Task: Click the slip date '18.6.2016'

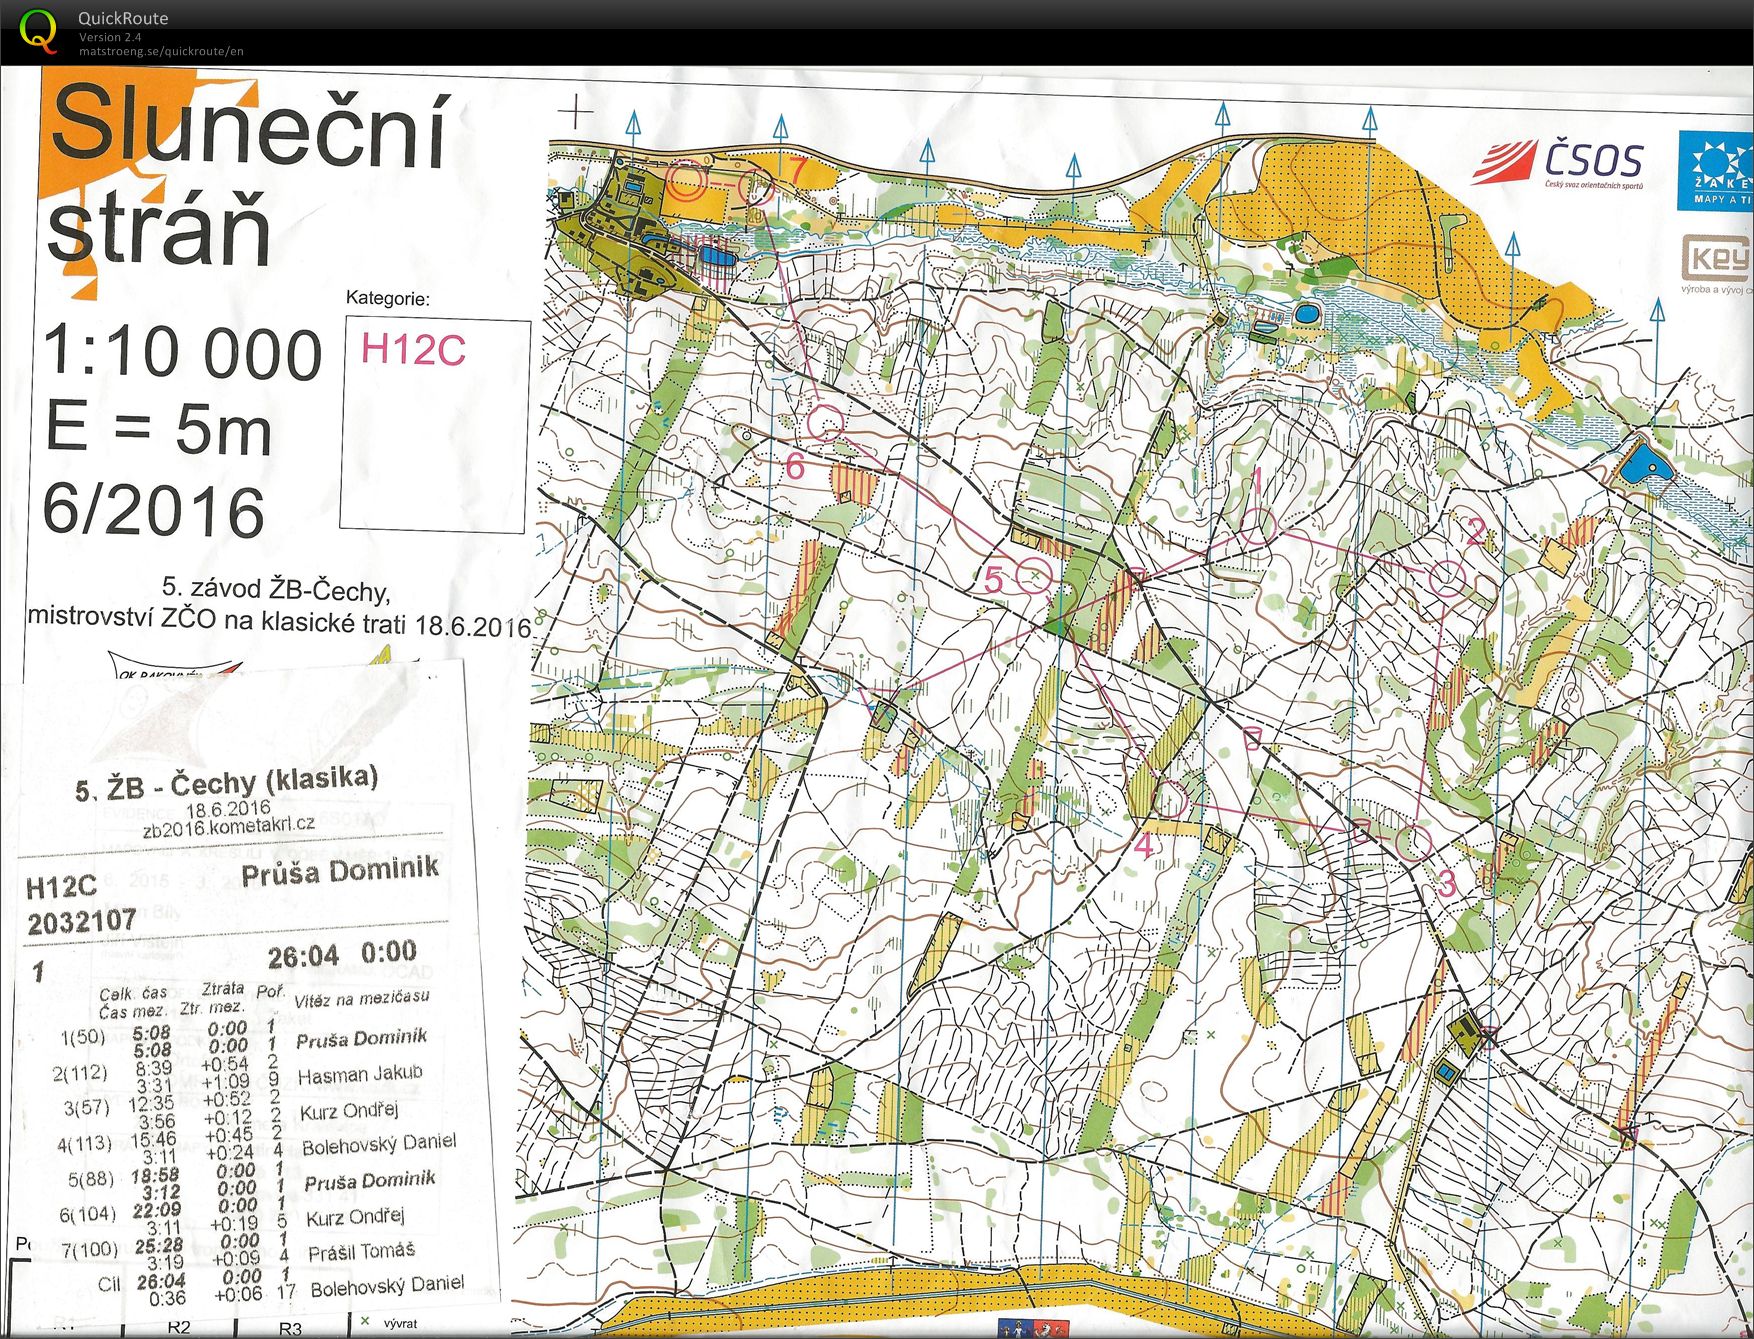Action: (228, 809)
